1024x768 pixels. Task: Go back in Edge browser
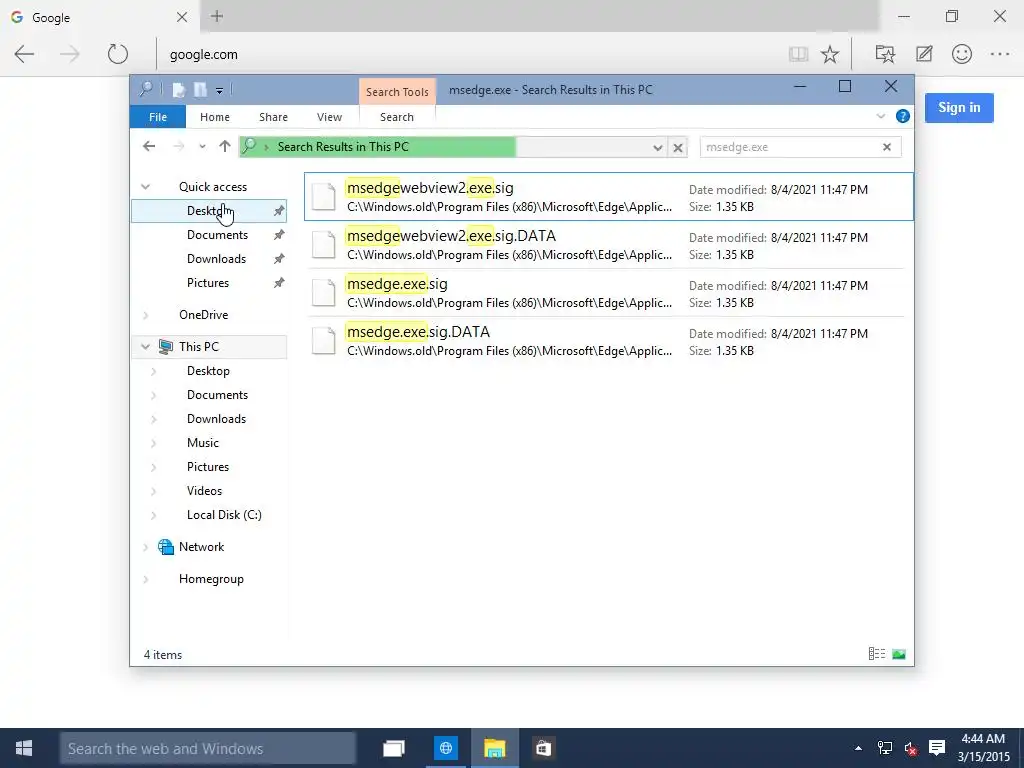(24, 54)
